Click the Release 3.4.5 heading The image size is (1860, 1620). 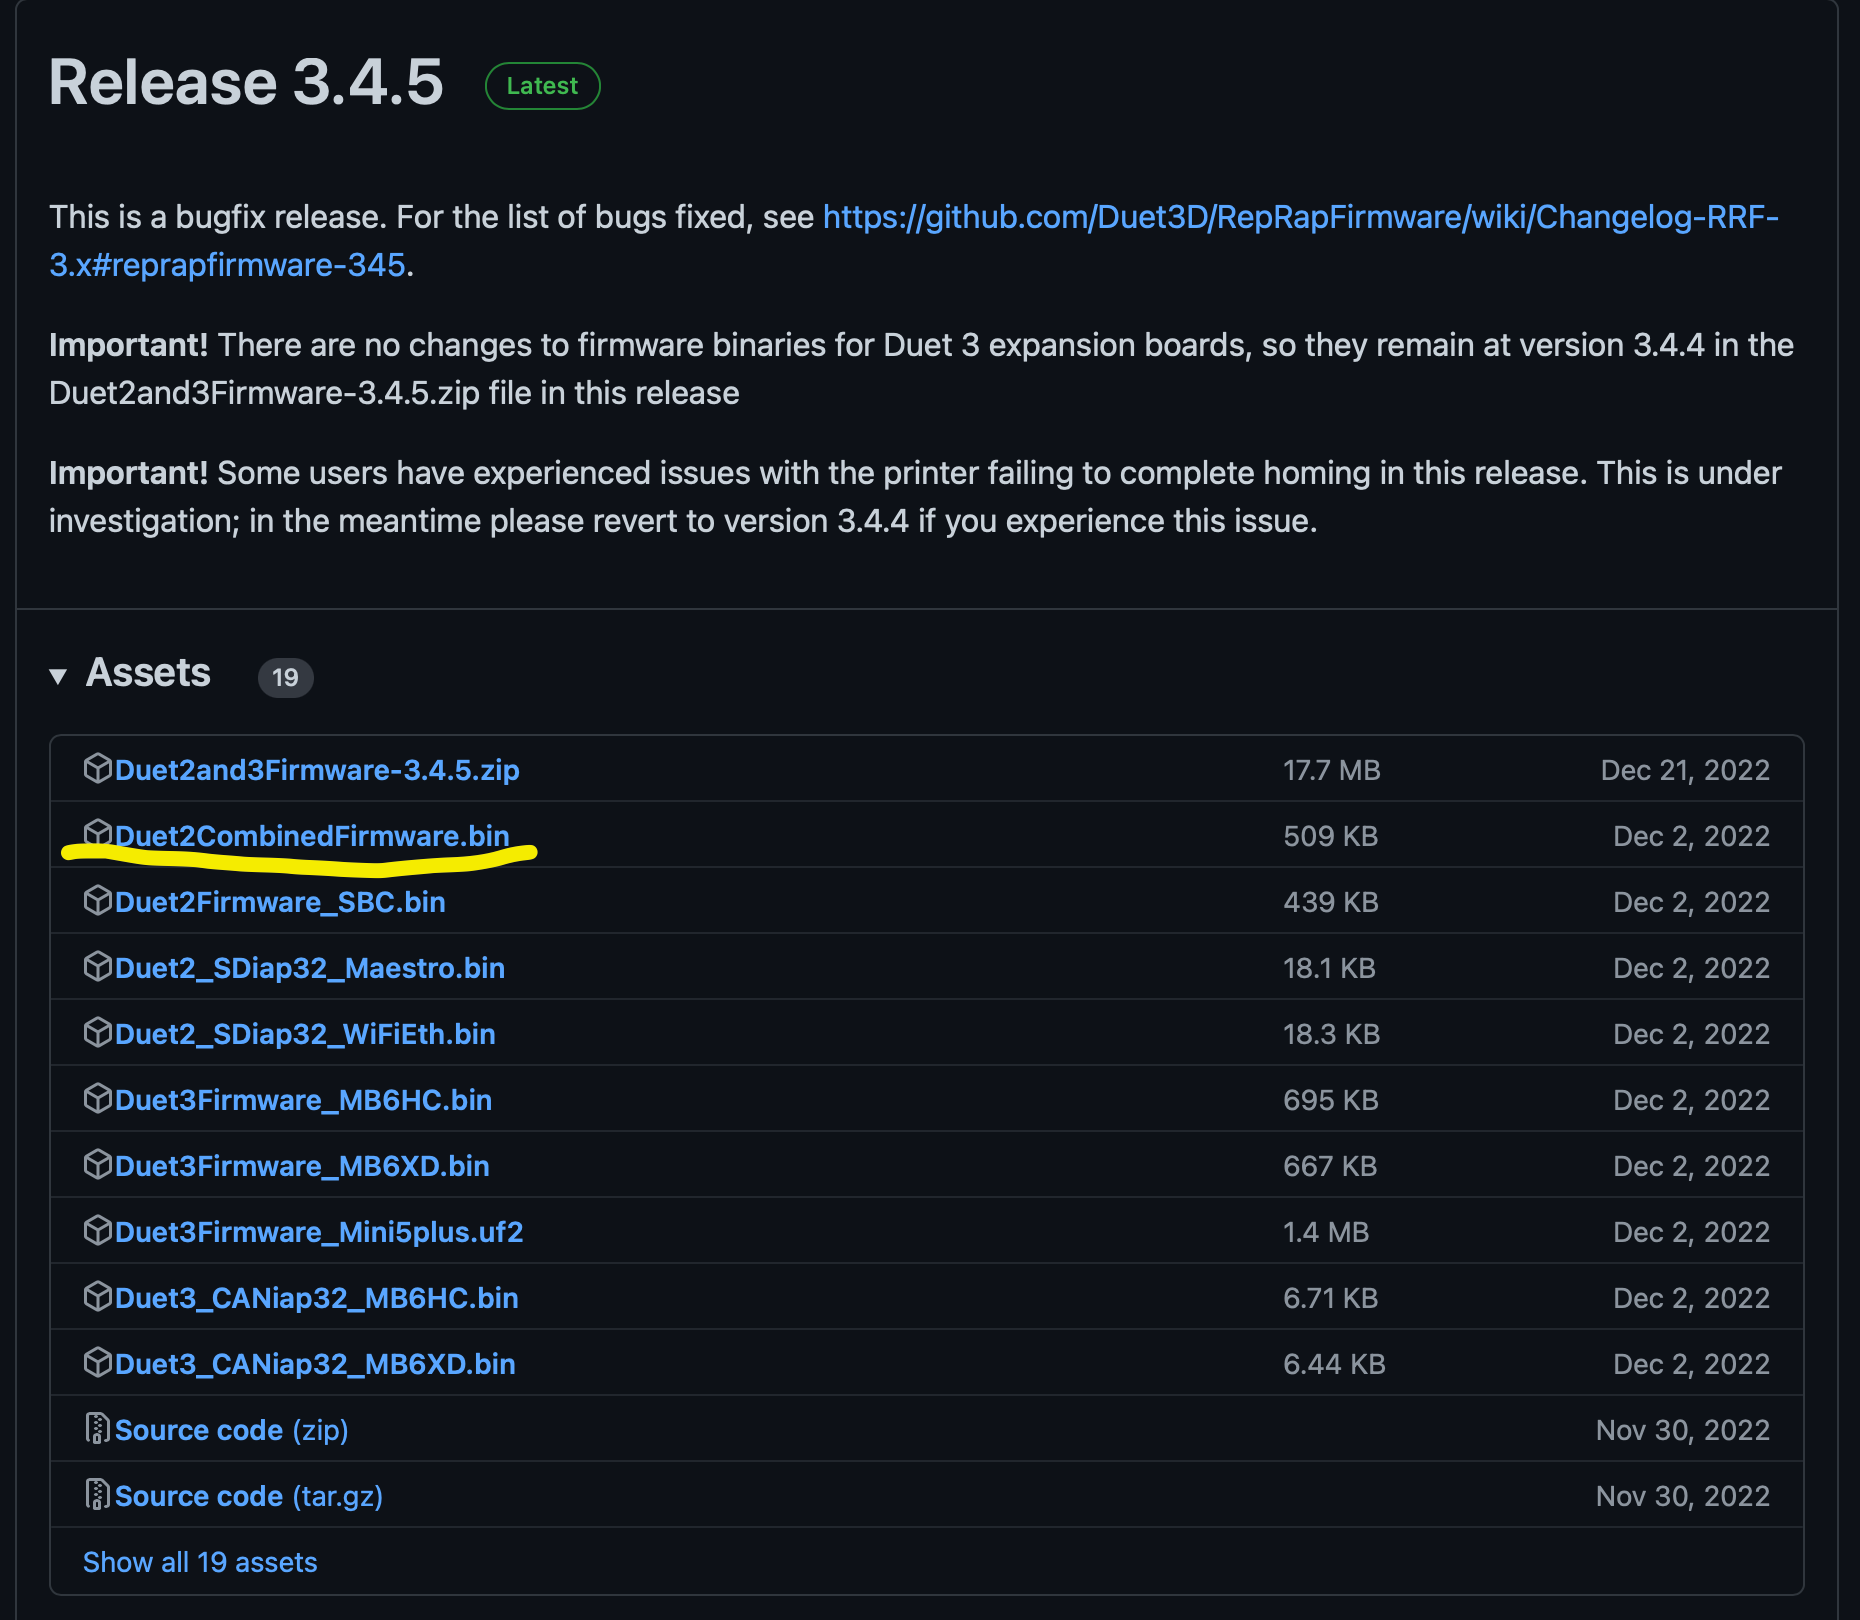click(246, 82)
